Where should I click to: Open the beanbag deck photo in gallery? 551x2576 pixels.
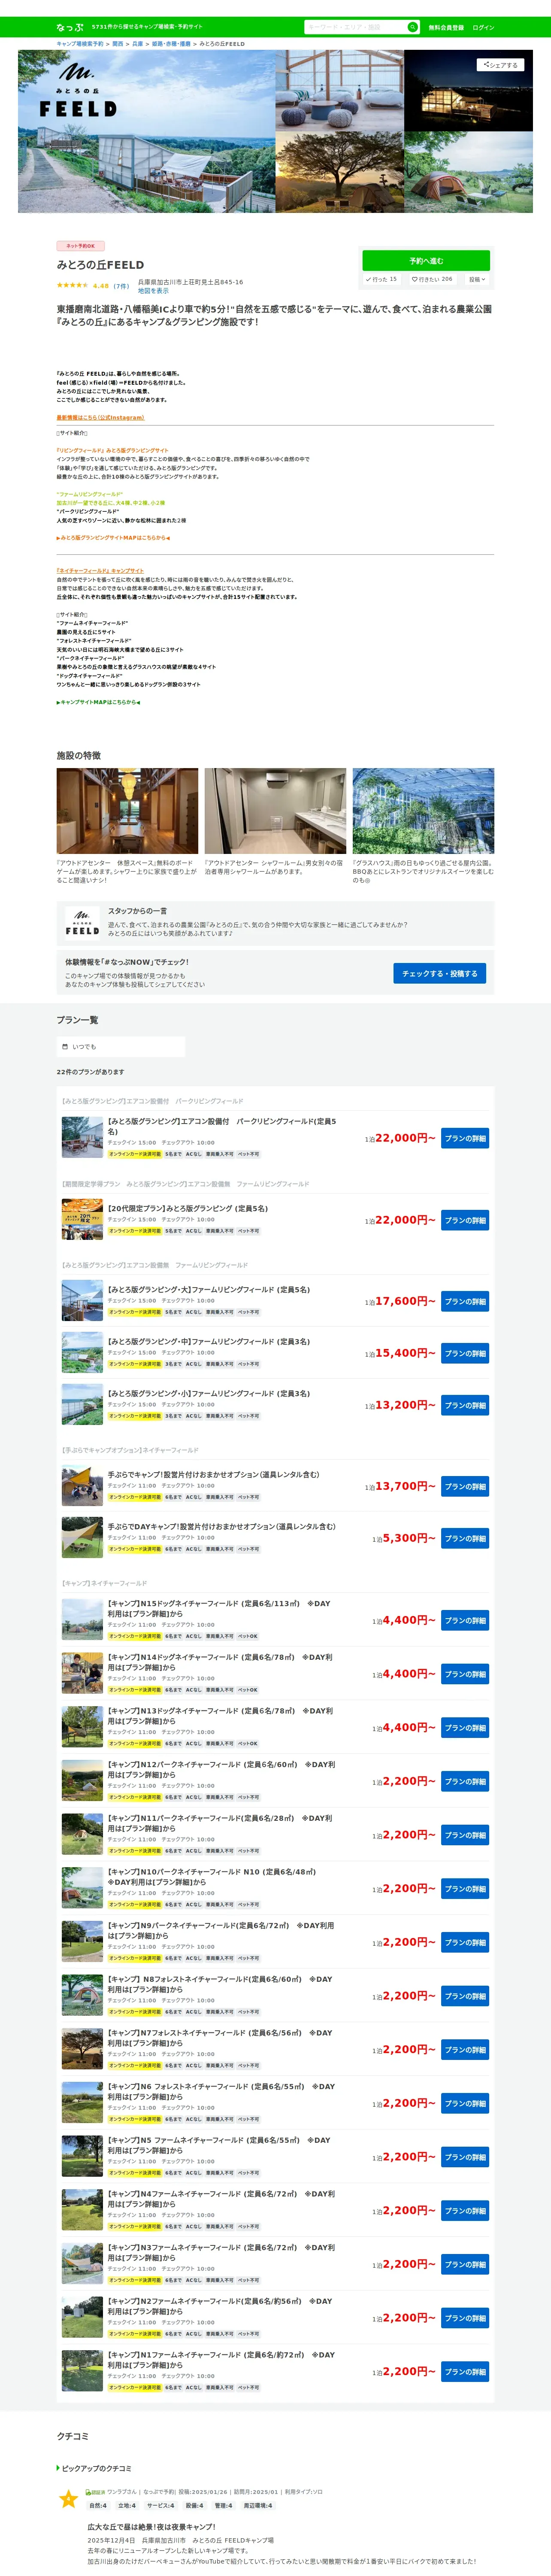point(340,90)
